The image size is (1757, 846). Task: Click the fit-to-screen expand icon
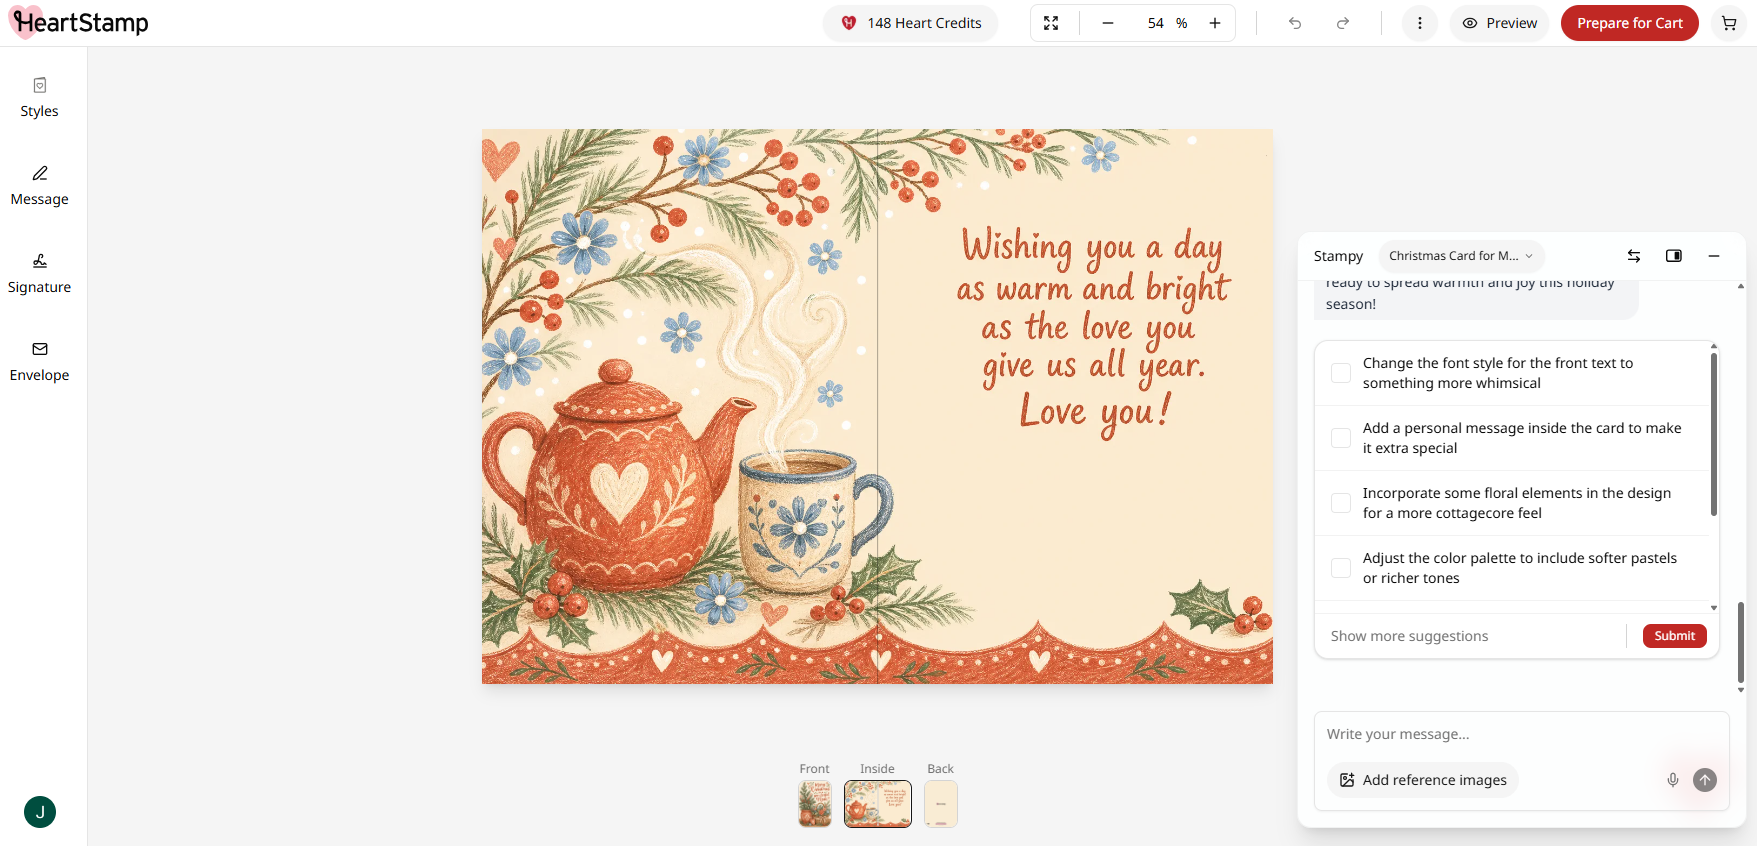click(1051, 23)
